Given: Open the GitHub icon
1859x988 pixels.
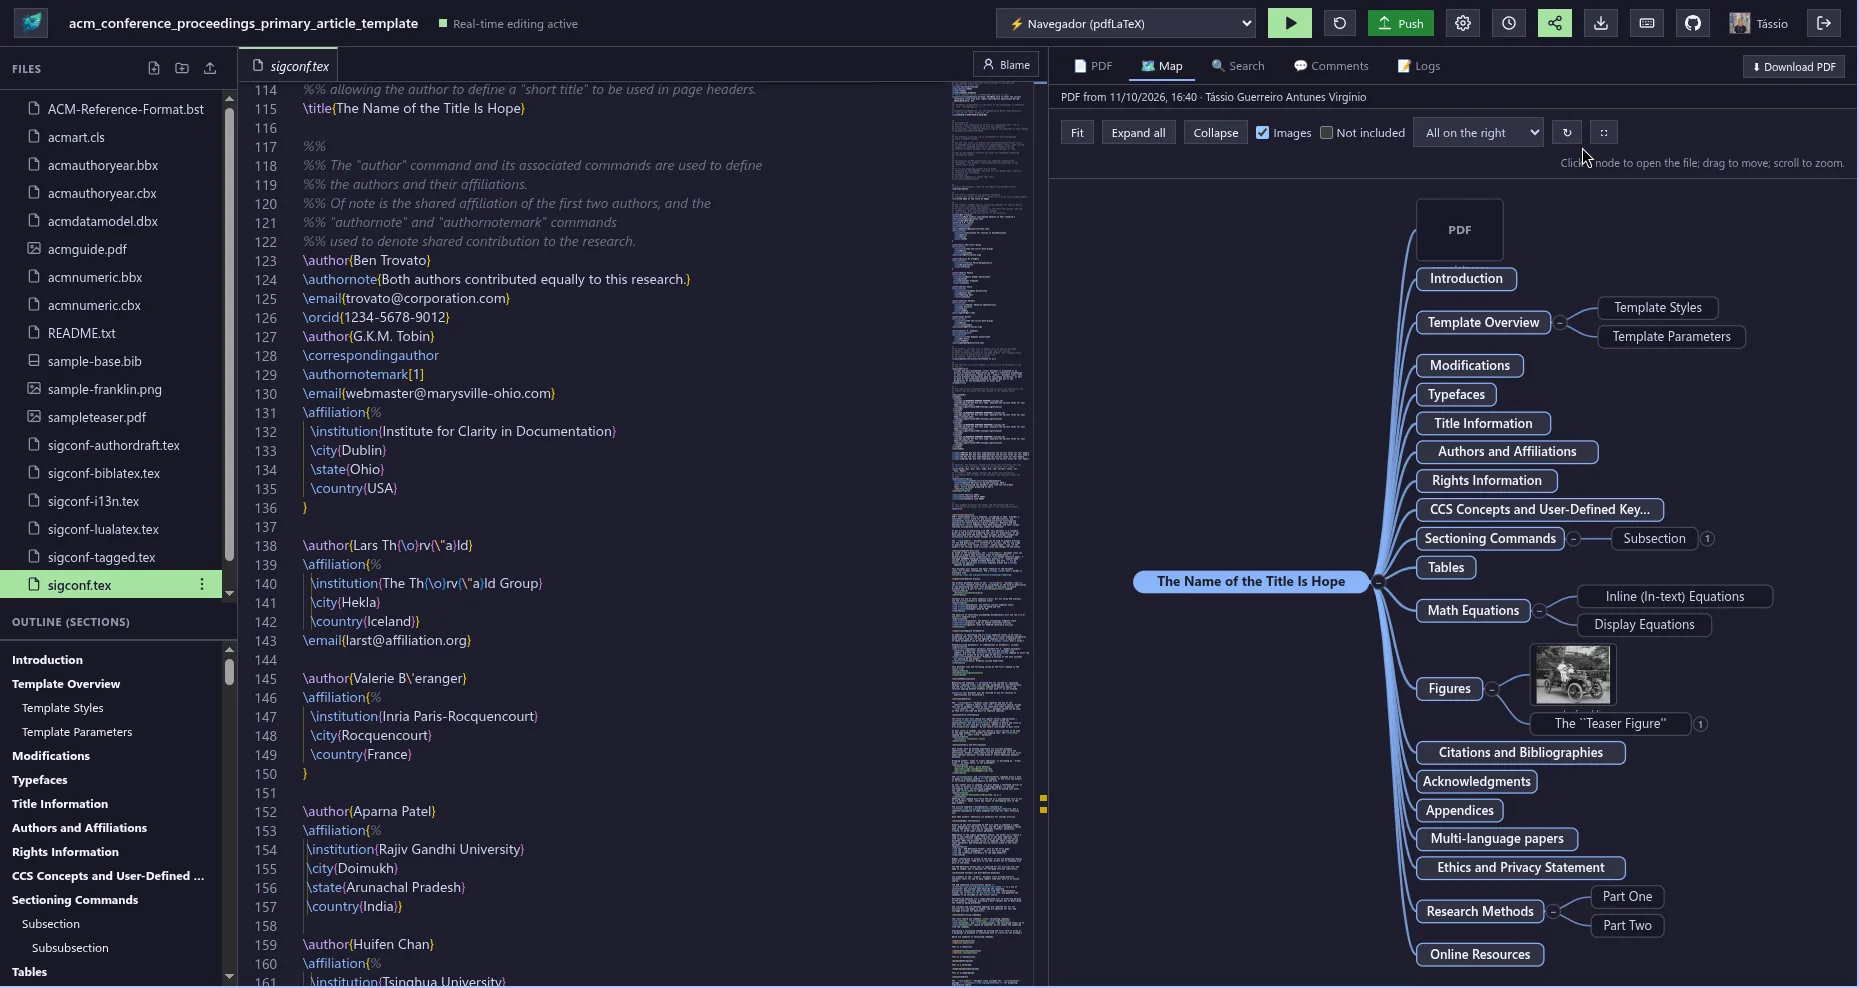Looking at the screenshot, I should pos(1693,23).
